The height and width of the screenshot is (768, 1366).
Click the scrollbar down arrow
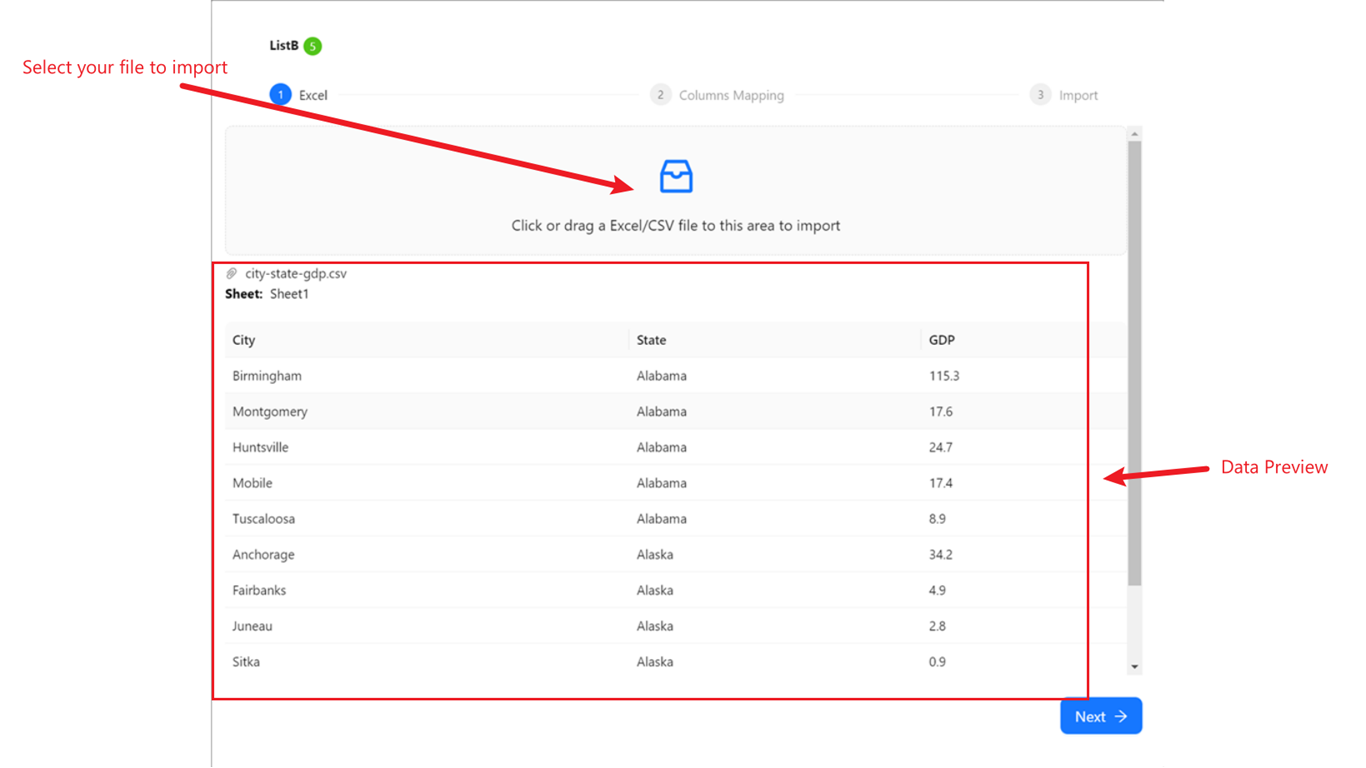tap(1134, 666)
